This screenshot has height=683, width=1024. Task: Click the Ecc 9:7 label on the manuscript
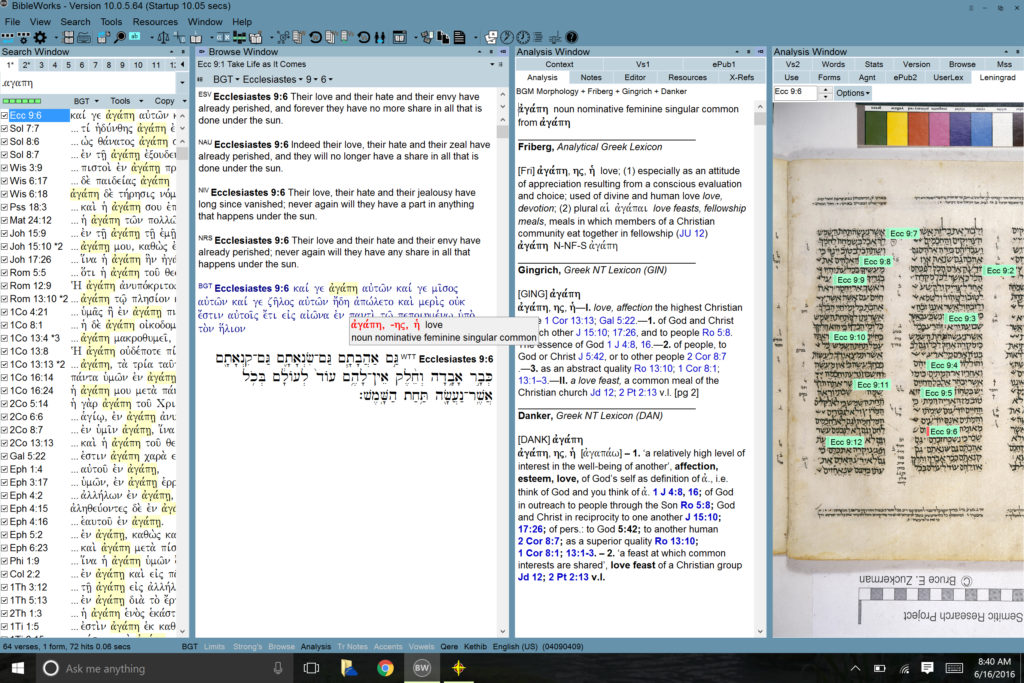coord(903,233)
